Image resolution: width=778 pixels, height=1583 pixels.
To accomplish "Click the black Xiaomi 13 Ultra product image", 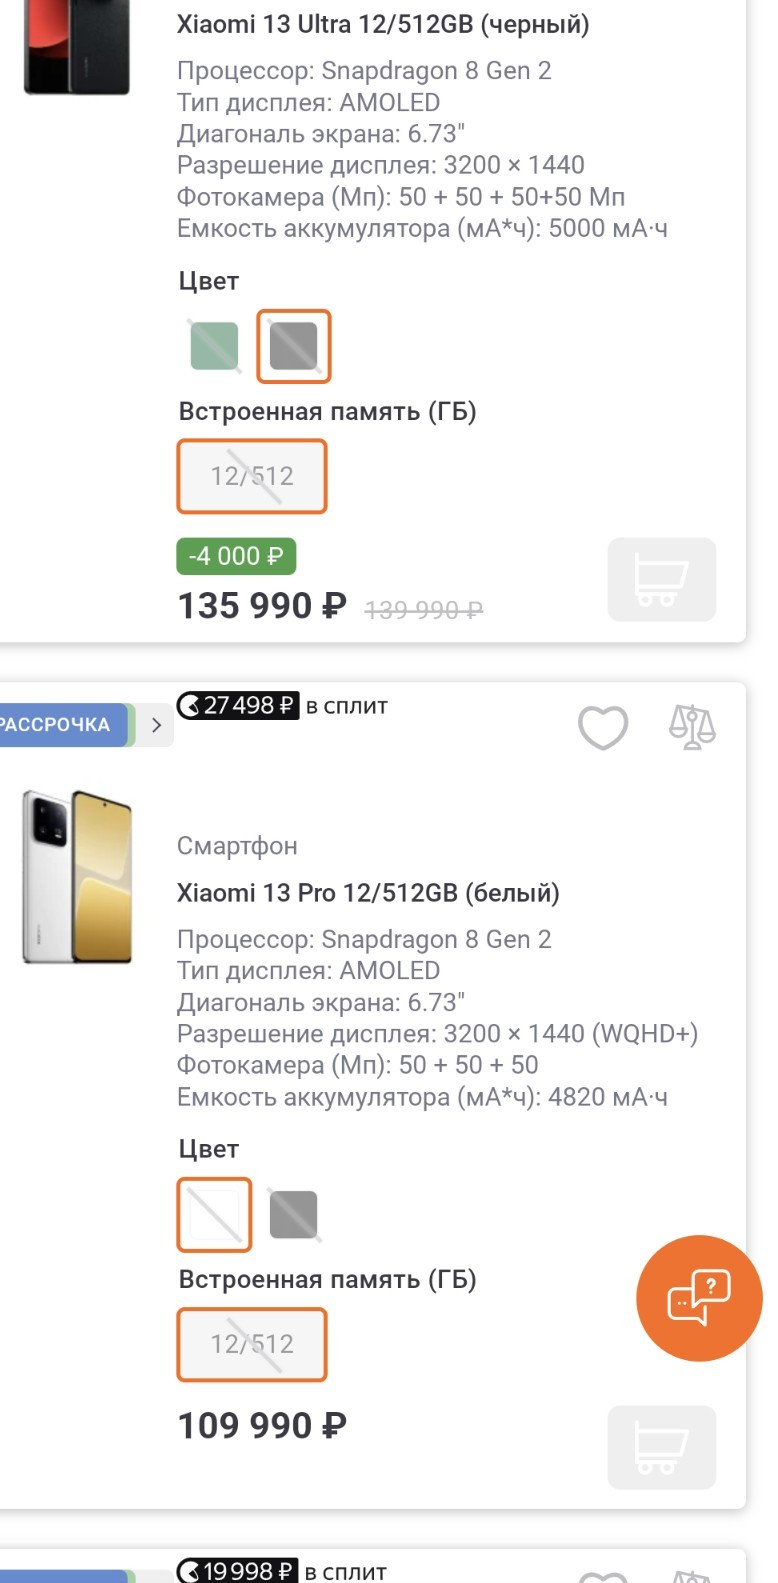I will click(x=77, y=47).
